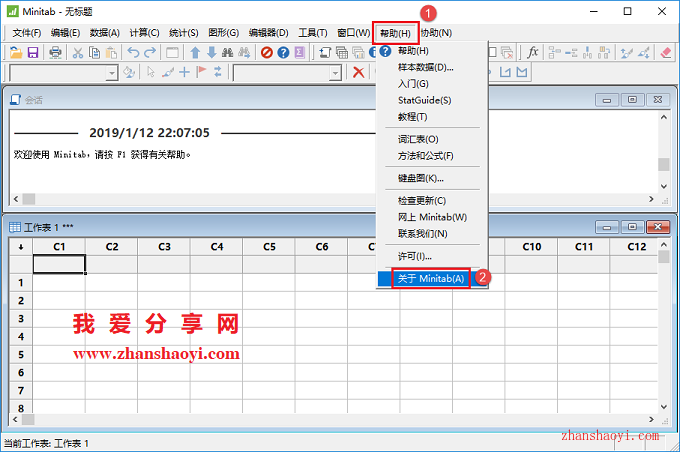Click the Paste clipboard icon

(111, 52)
